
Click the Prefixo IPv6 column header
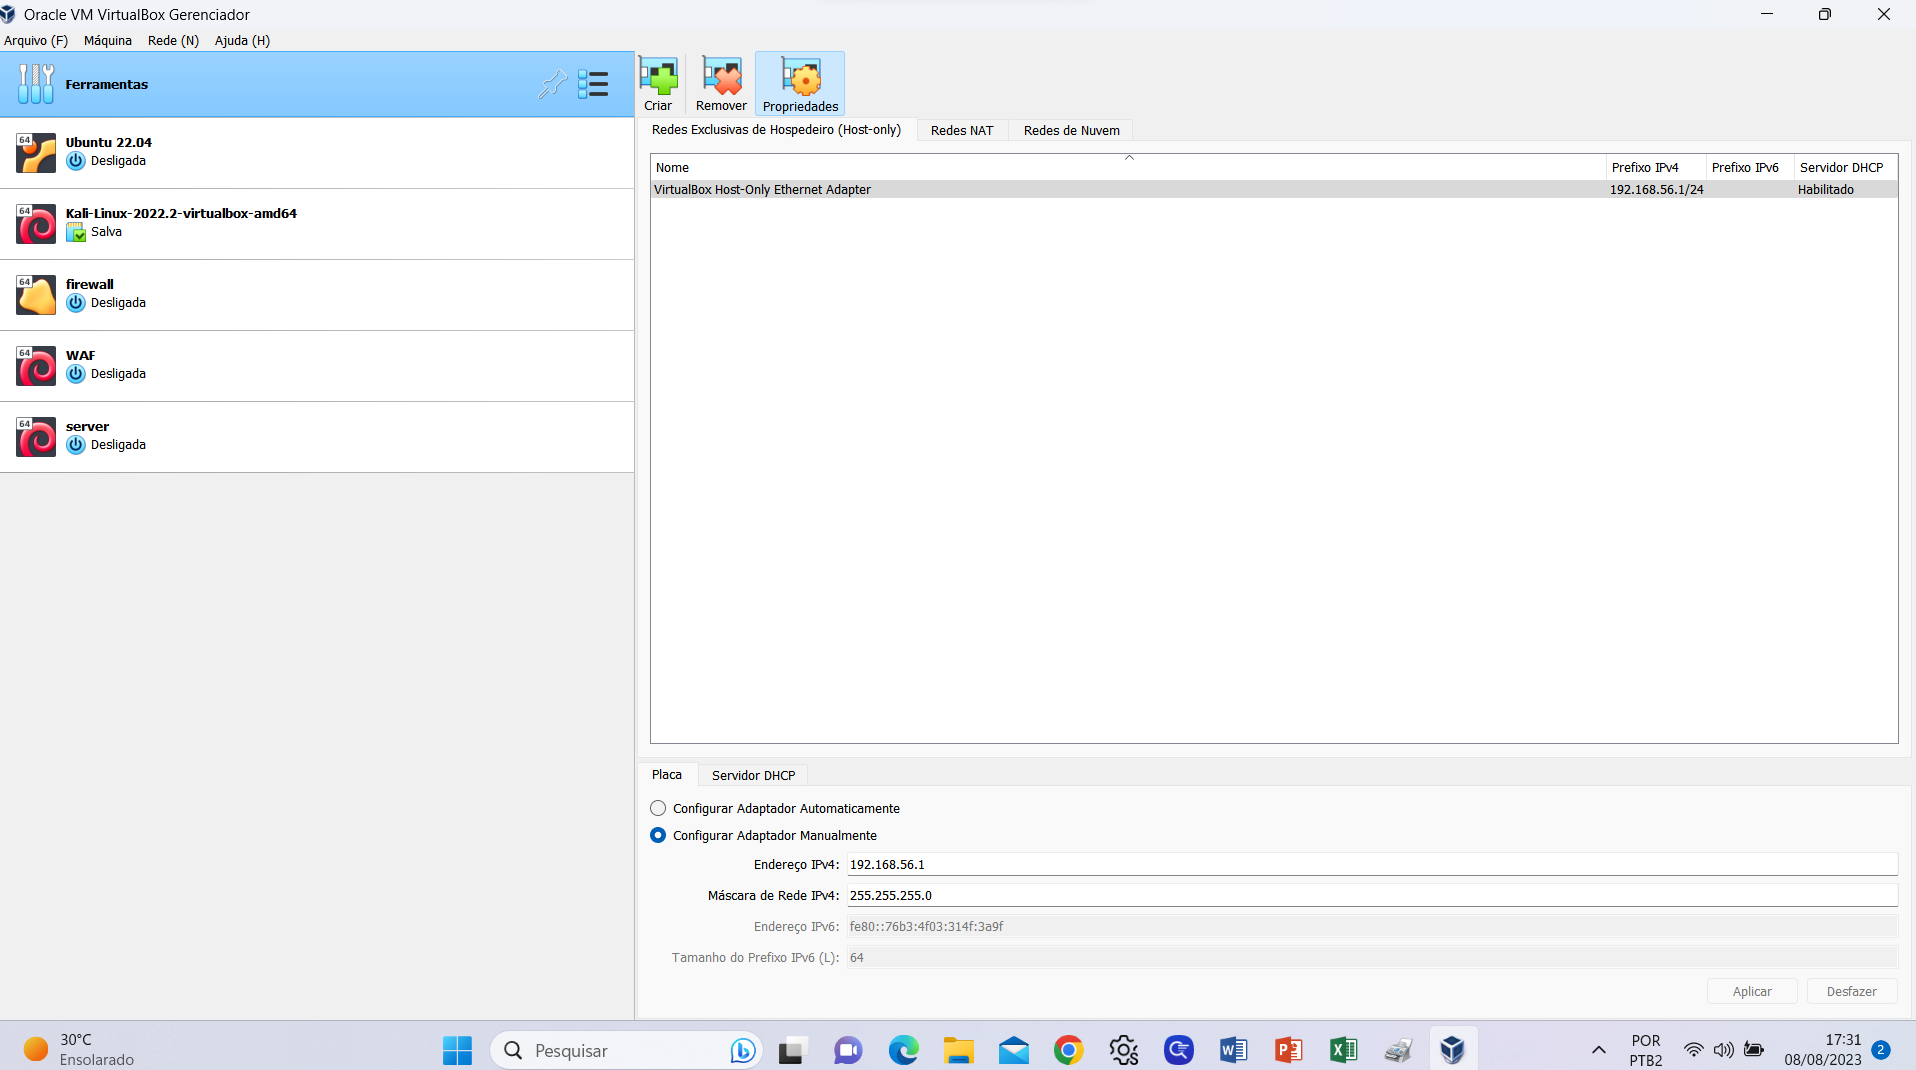click(x=1750, y=167)
